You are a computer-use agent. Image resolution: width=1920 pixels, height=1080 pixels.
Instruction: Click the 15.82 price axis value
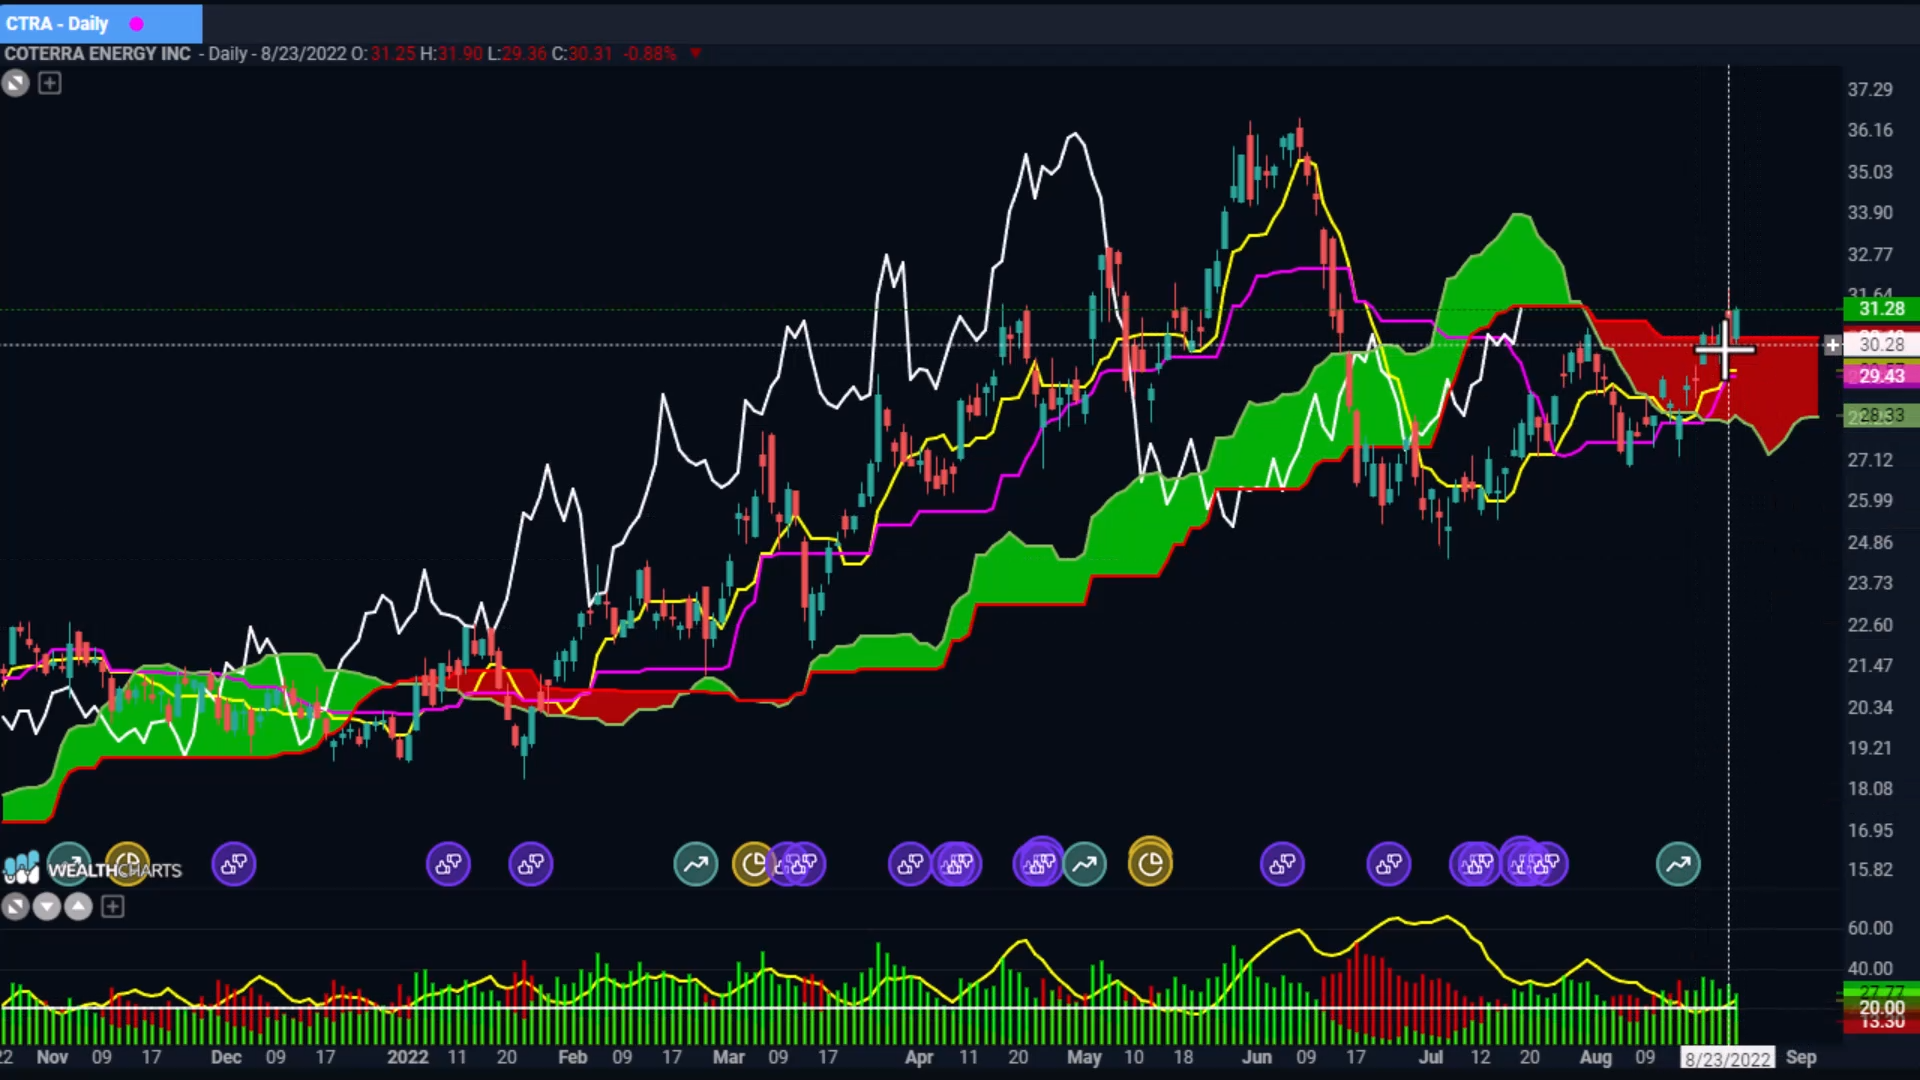[x=1870, y=870]
